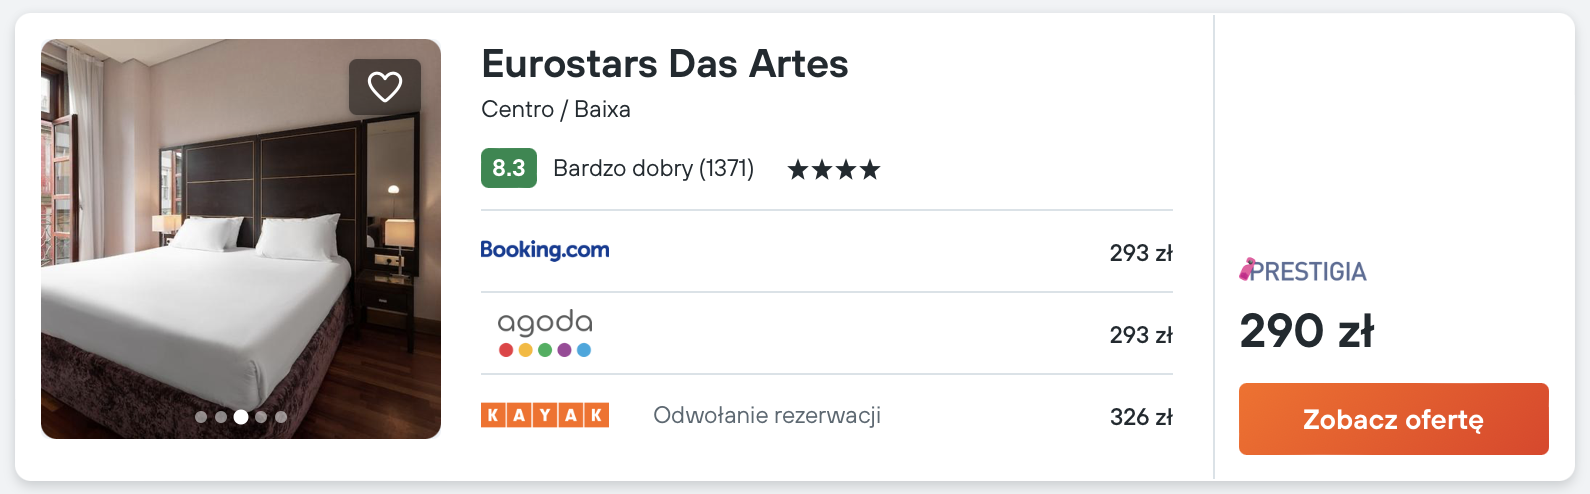The width and height of the screenshot is (1590, 494).
Task: Select the 293 zł Booking.com price
Action: [x=1141, y=253]
